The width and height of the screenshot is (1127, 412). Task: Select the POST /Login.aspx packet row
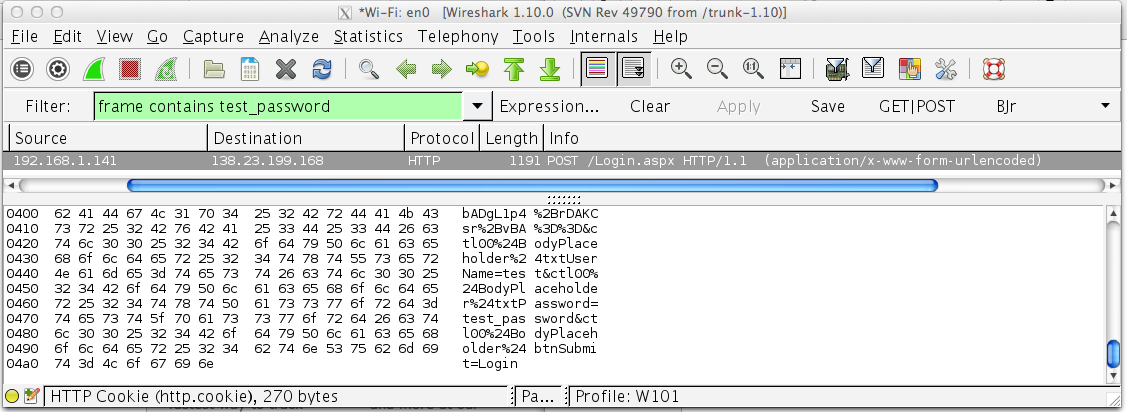(x=564, y=160)
